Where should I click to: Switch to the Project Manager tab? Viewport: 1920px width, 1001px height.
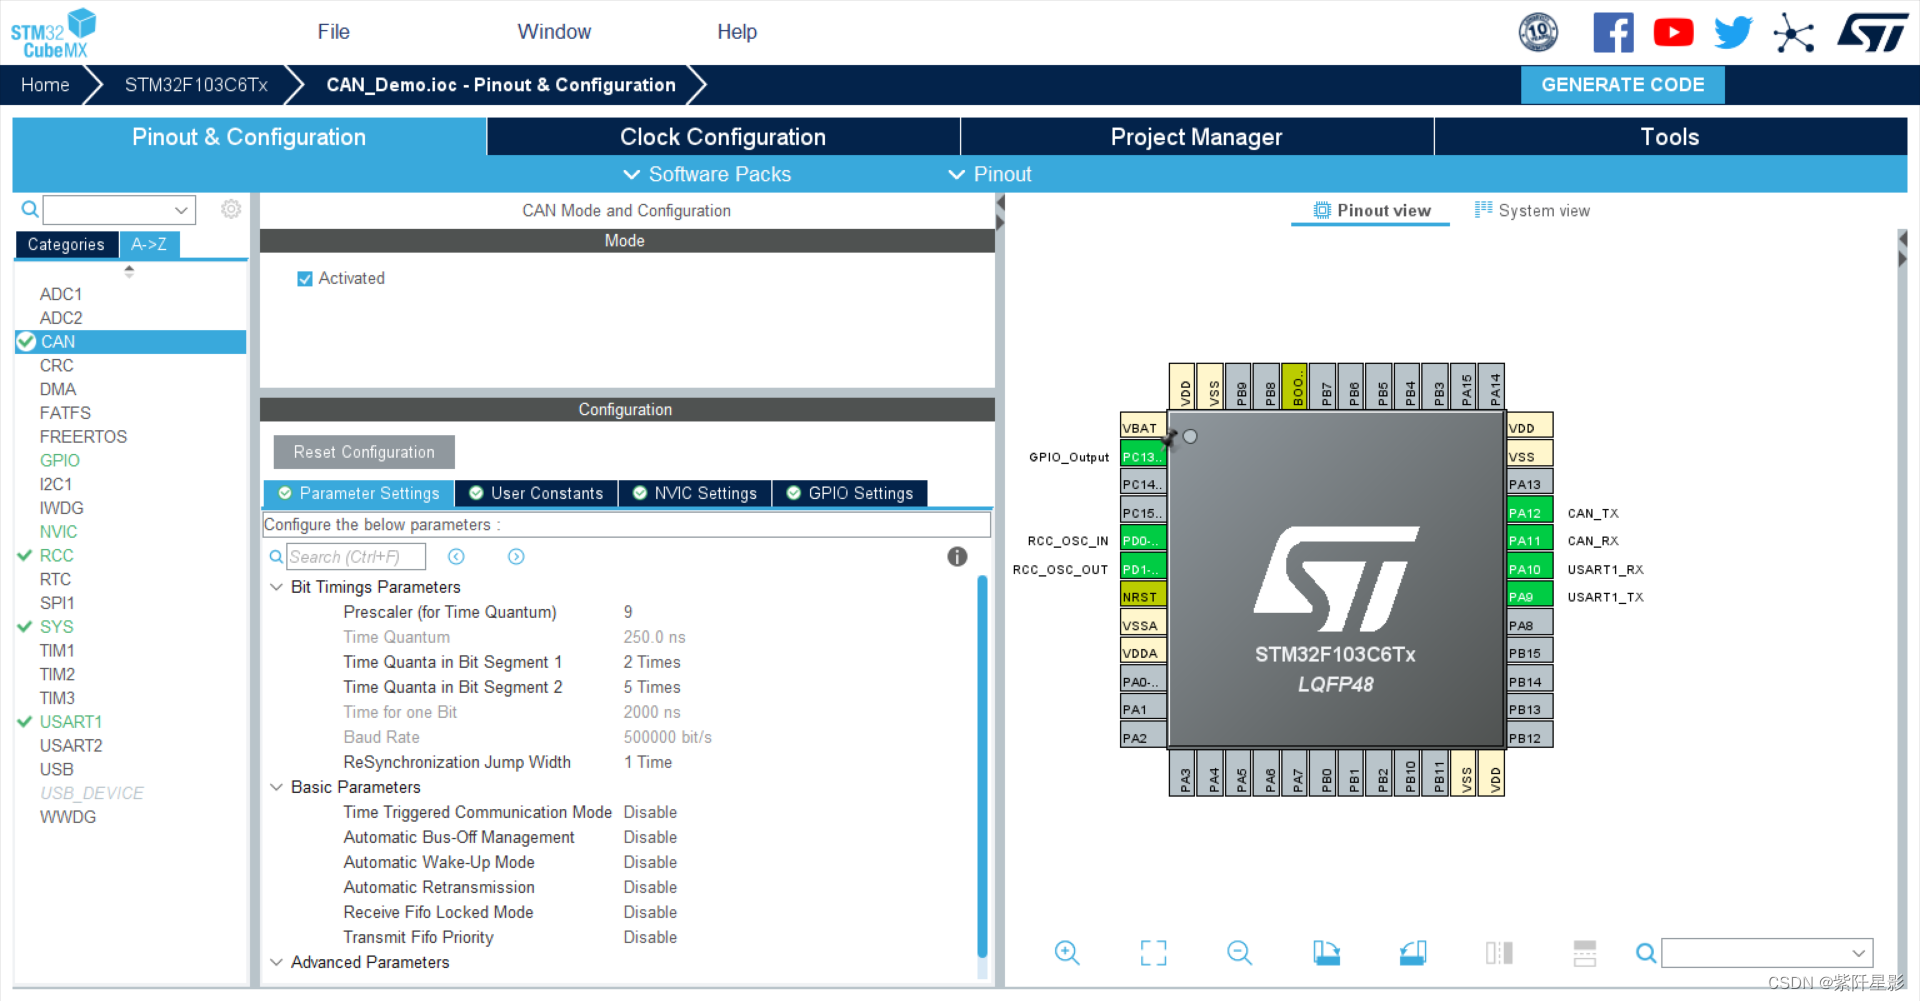(1196, 137)
